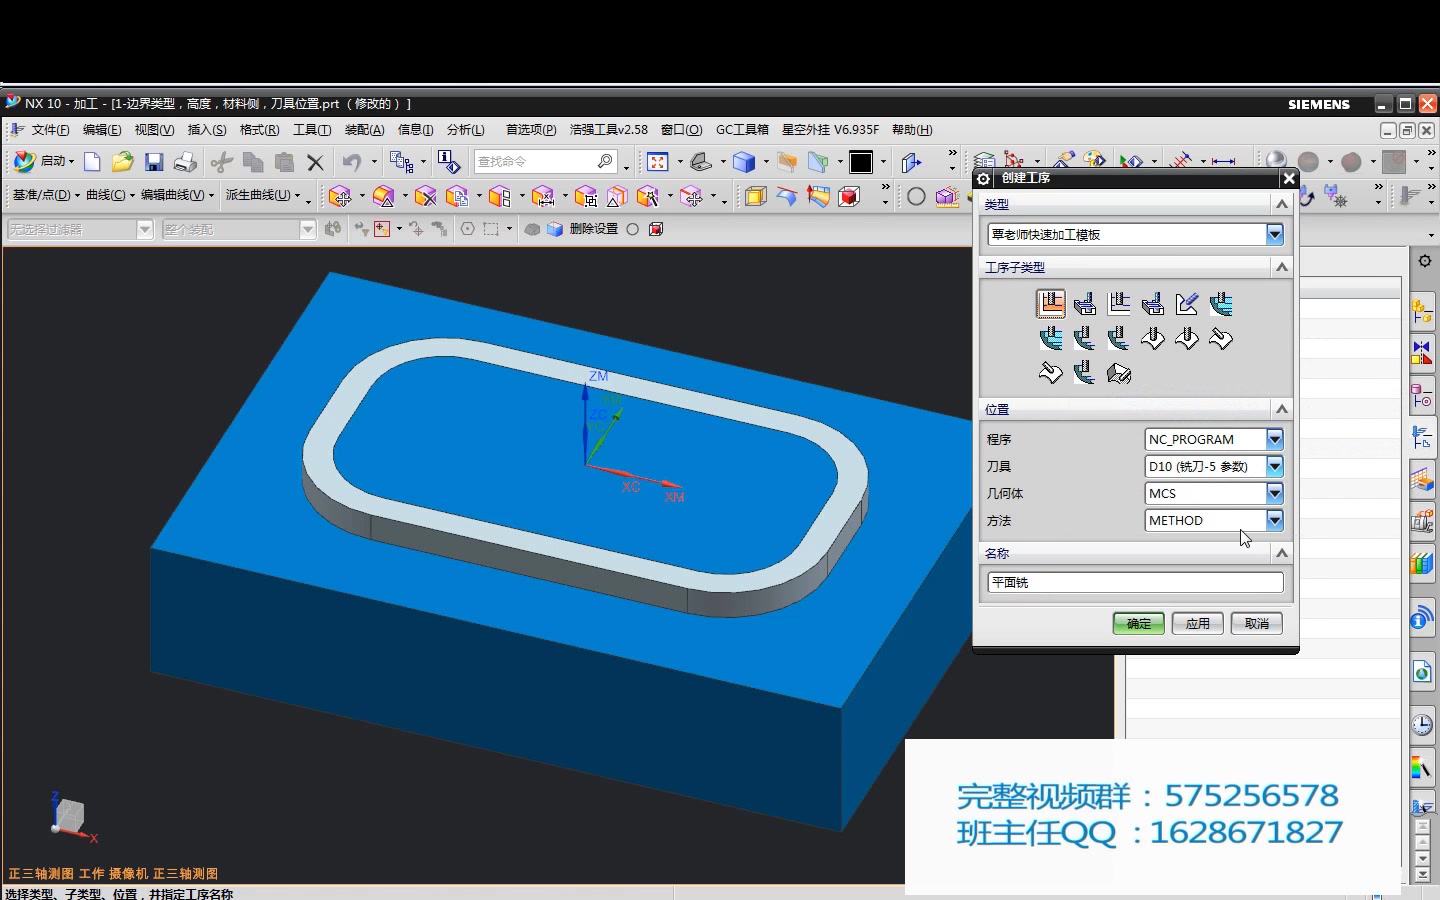Select first subtype icon in the third row

click(x=1050, y=373)
